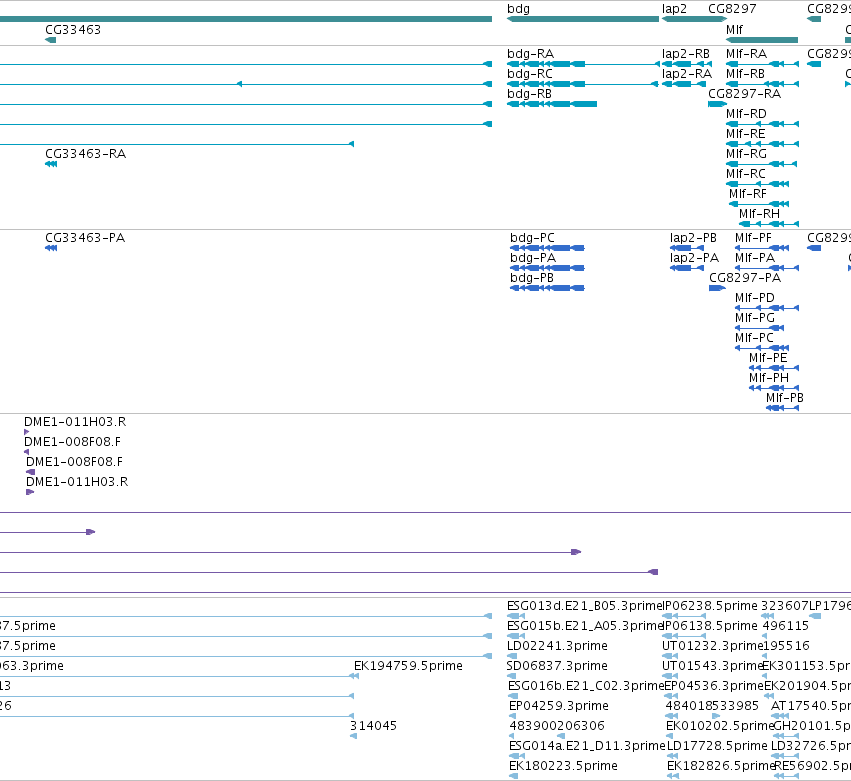Select EST UT01232.3prime

(713, 646)
